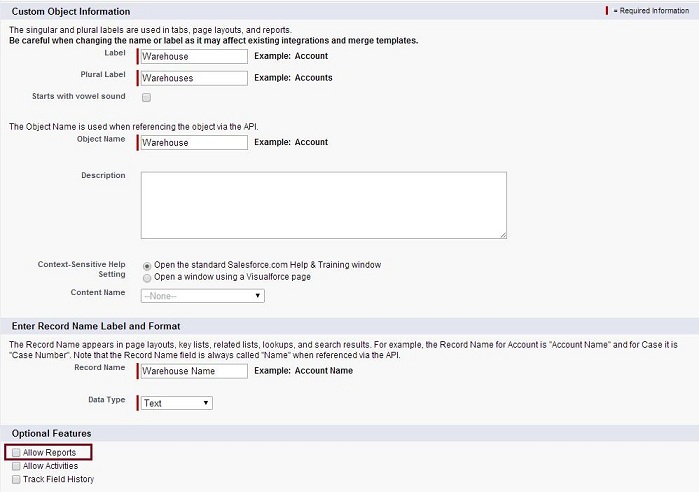
Task: Click the Example: Accounts text
Action: [293, 78]
